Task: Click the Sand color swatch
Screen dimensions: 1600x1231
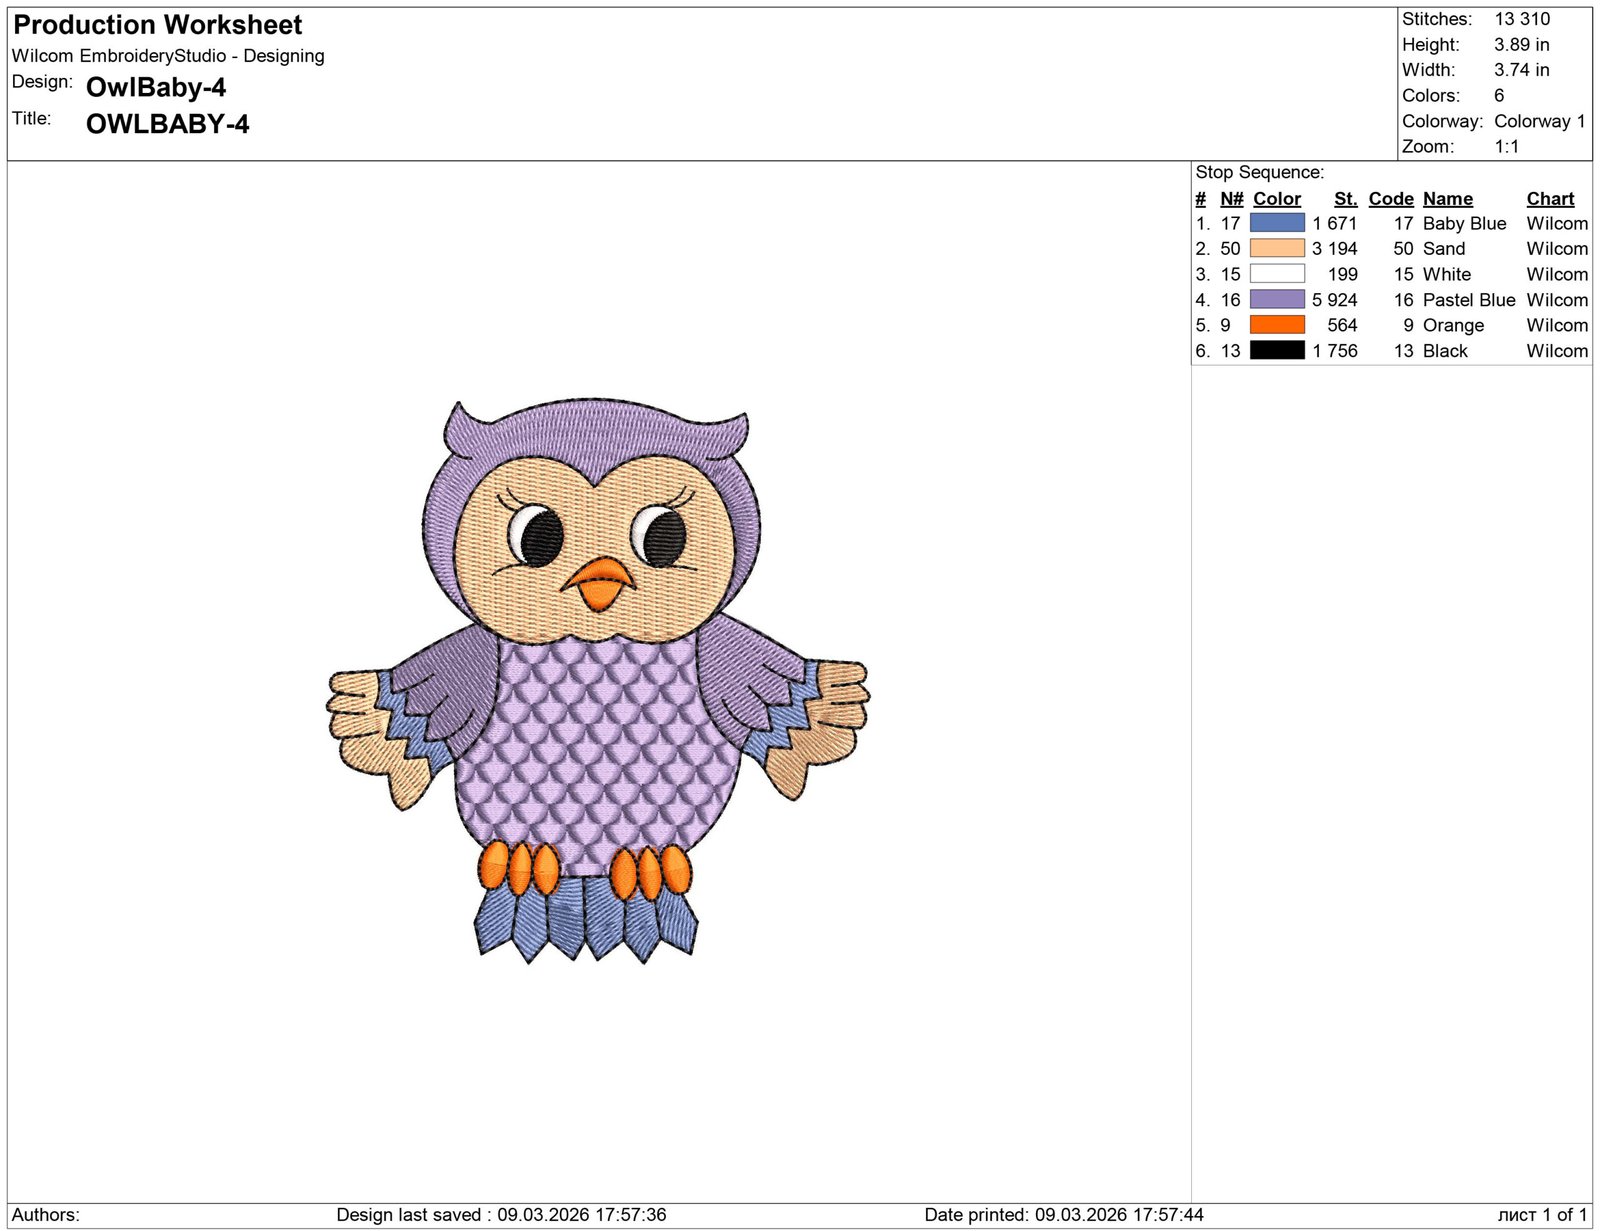Action: point(1277,249)
